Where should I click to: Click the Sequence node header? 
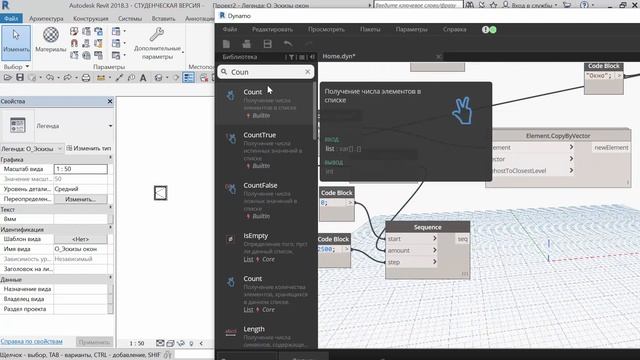click(427, 227)
